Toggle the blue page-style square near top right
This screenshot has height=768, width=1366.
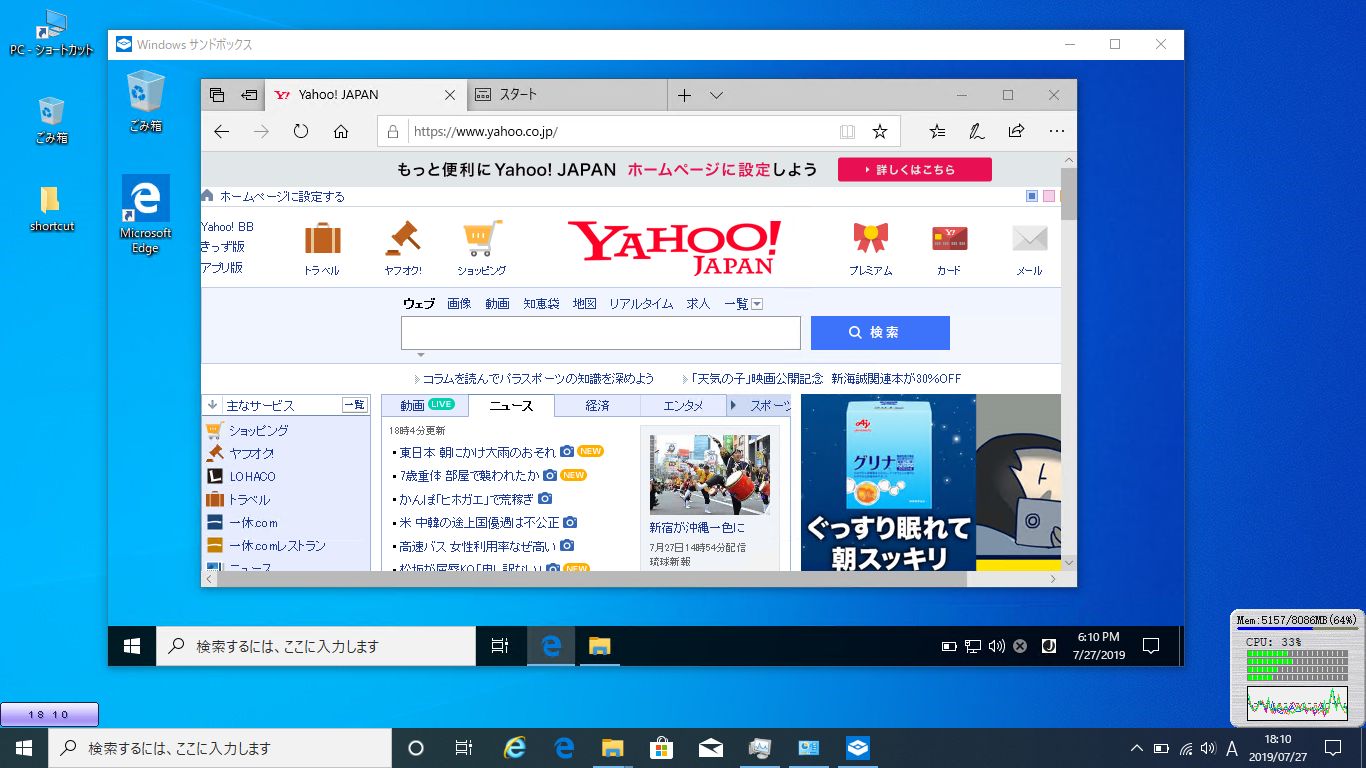(x=1030, y=196)
